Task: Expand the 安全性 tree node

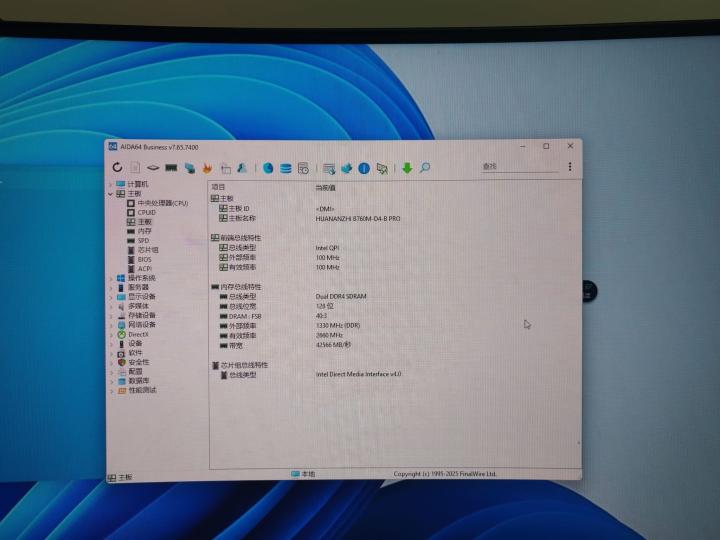Action: point(111,363)
